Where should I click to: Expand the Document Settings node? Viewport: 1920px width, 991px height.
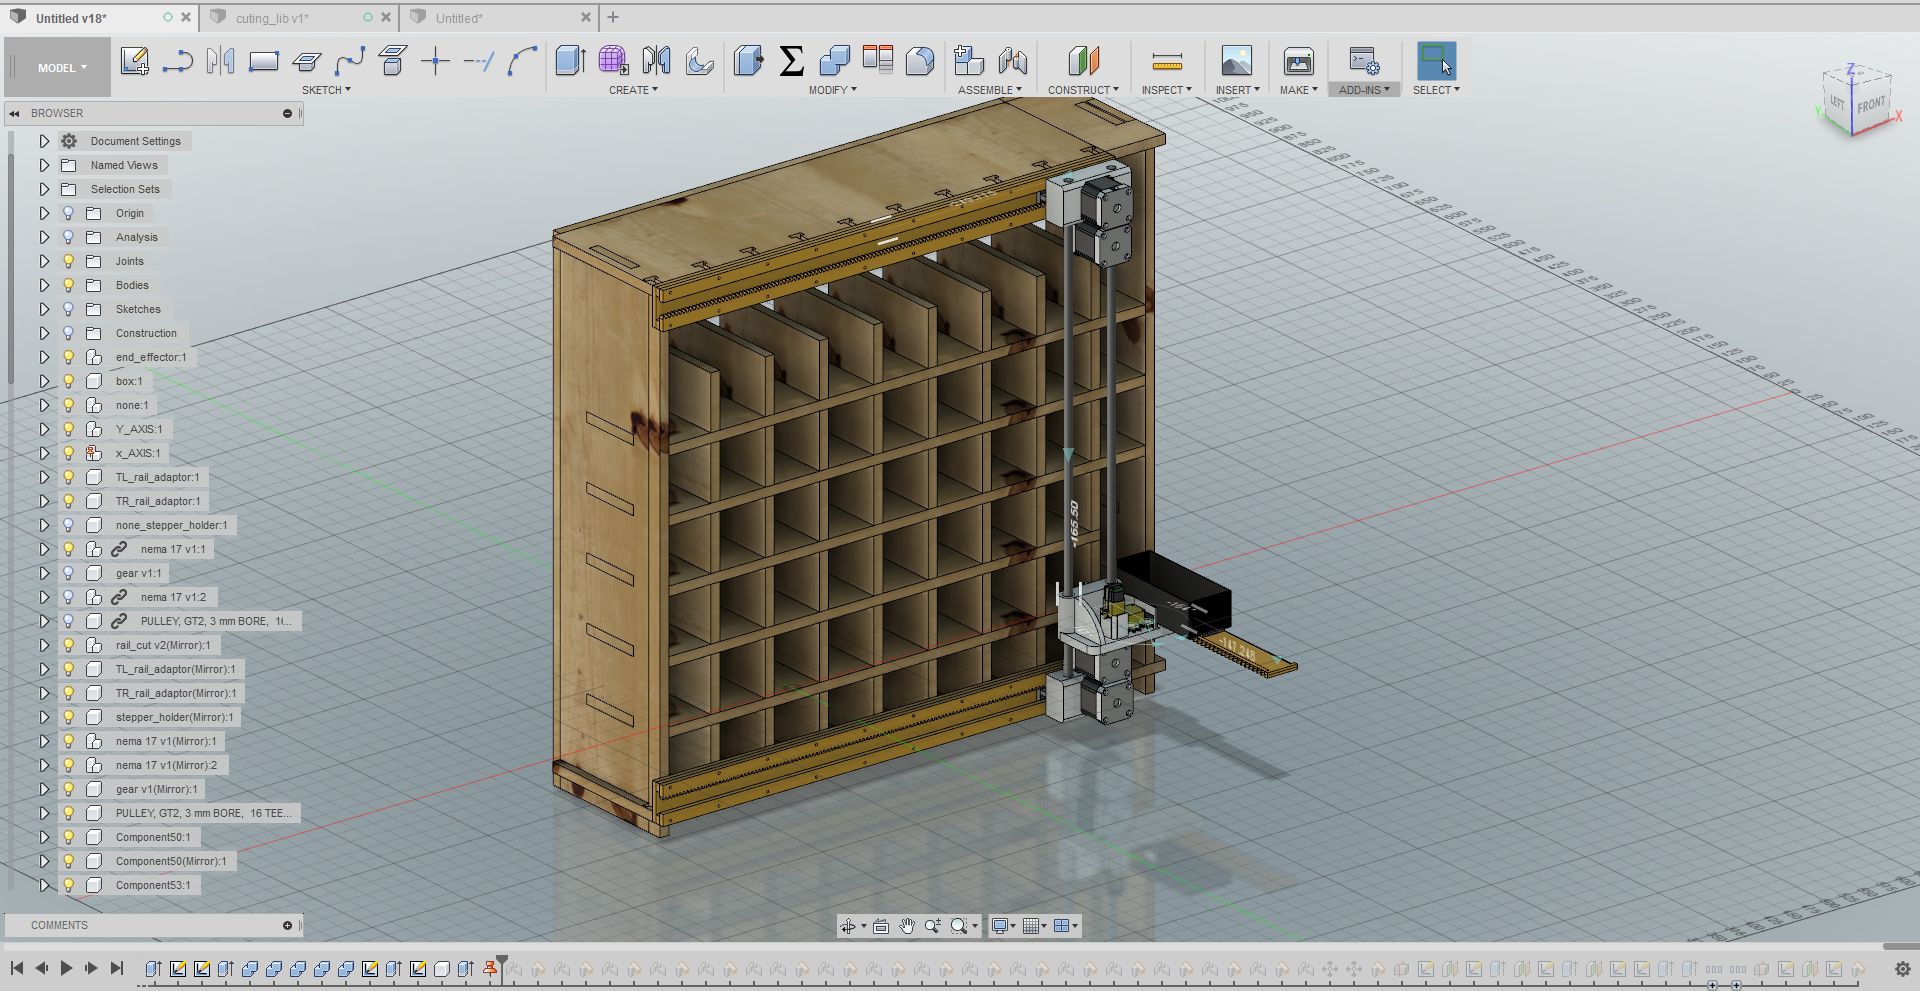44,141
